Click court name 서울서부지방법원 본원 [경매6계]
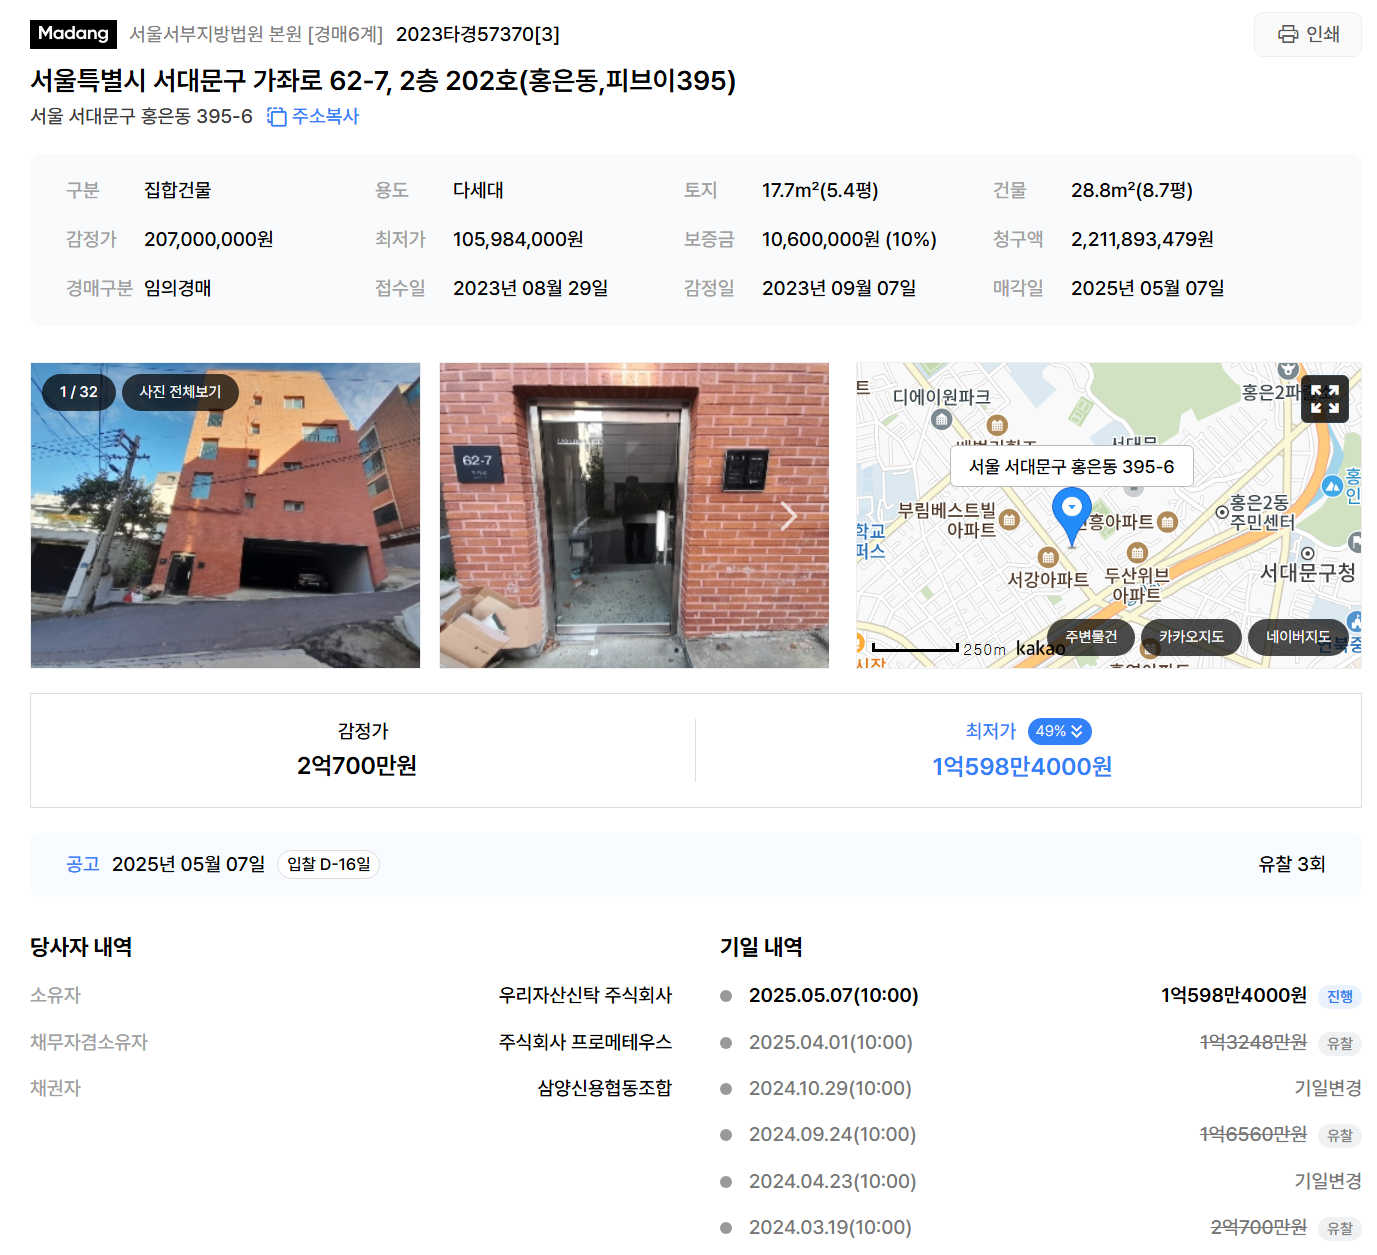 tap(256, 34)
